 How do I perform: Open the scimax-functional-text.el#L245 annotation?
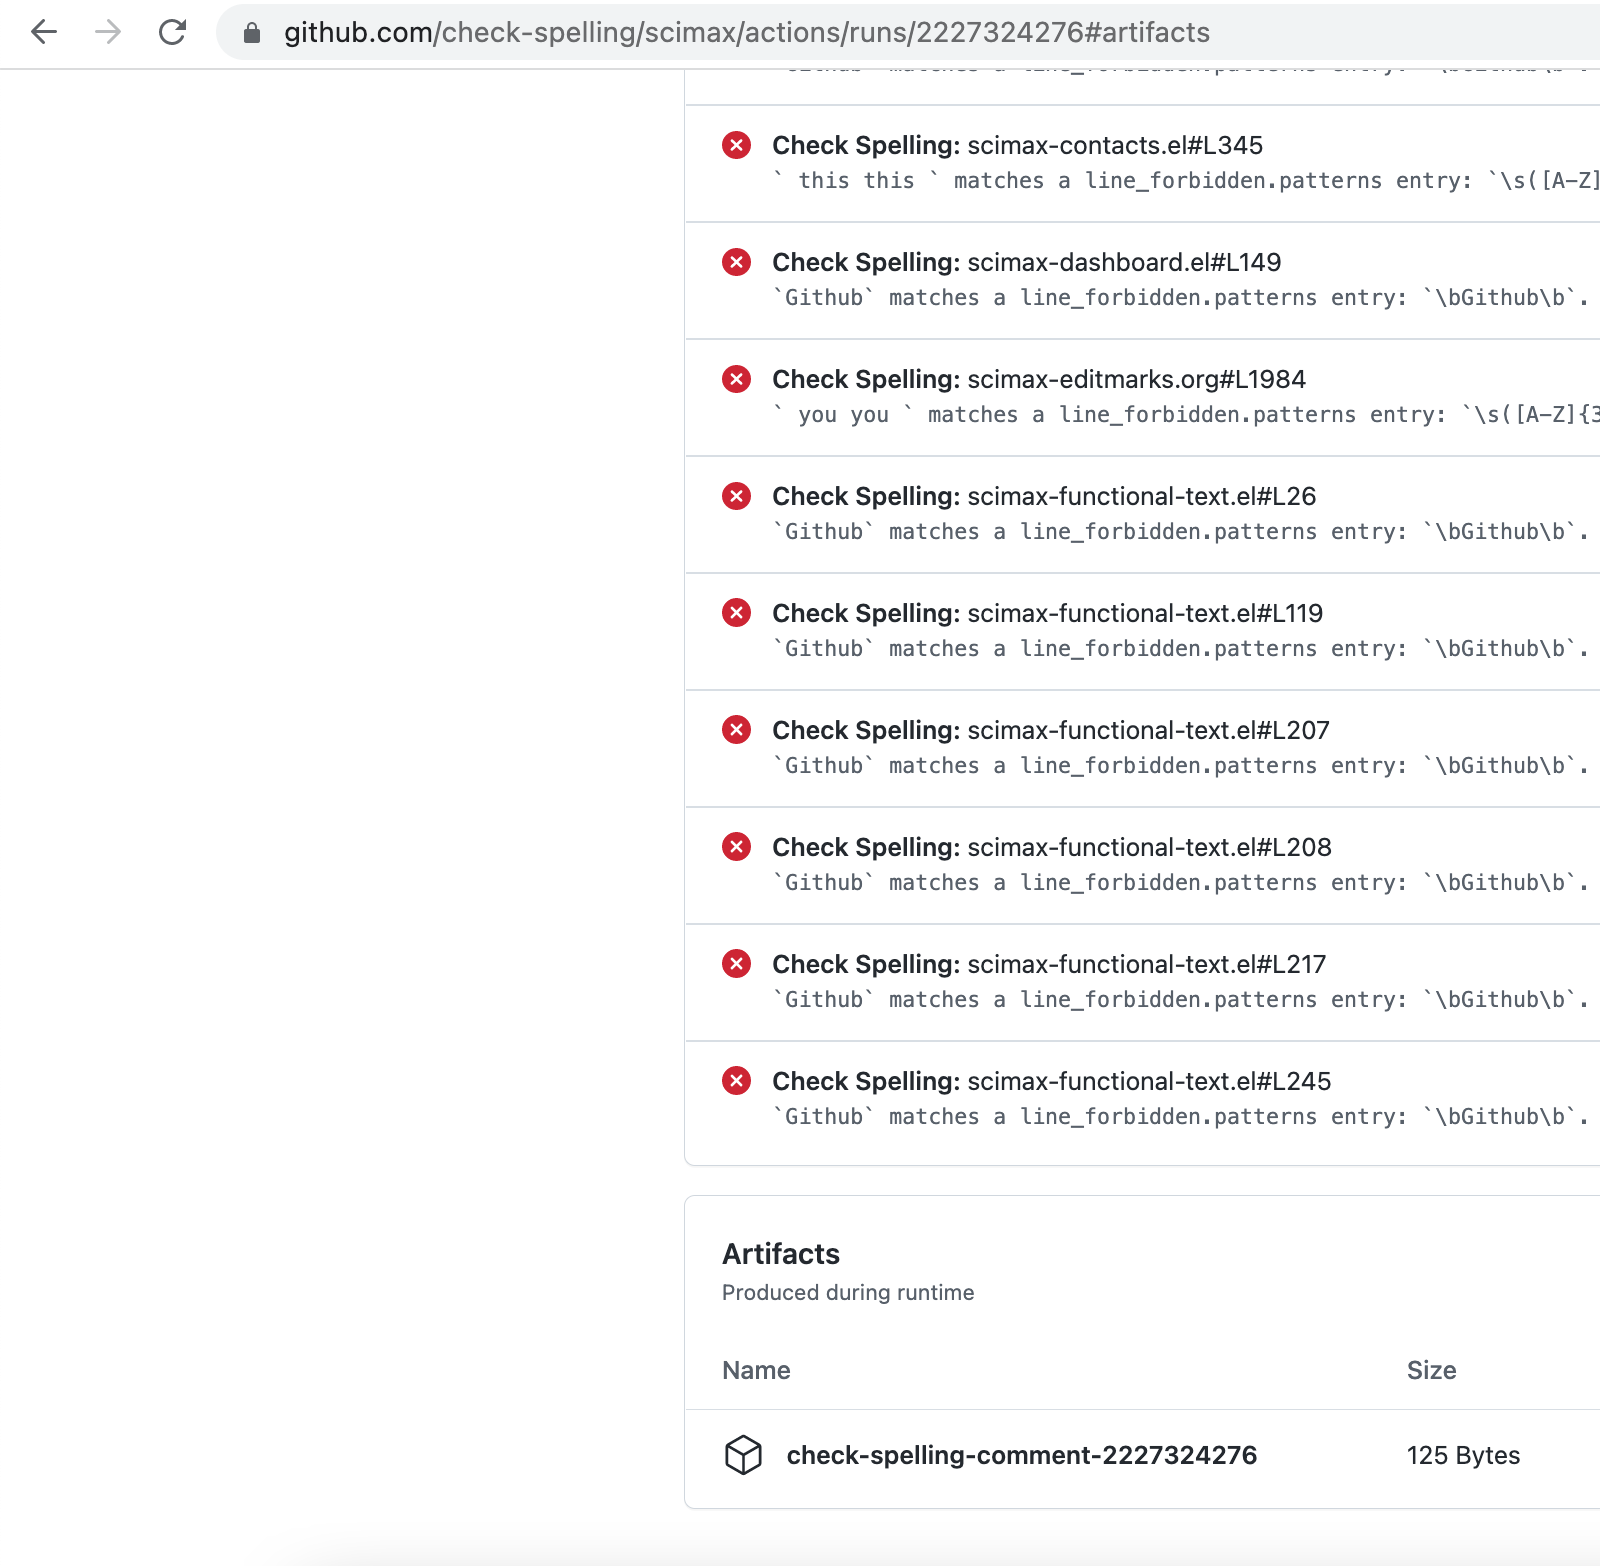pyautogui.click(x=1052, y=1081)
